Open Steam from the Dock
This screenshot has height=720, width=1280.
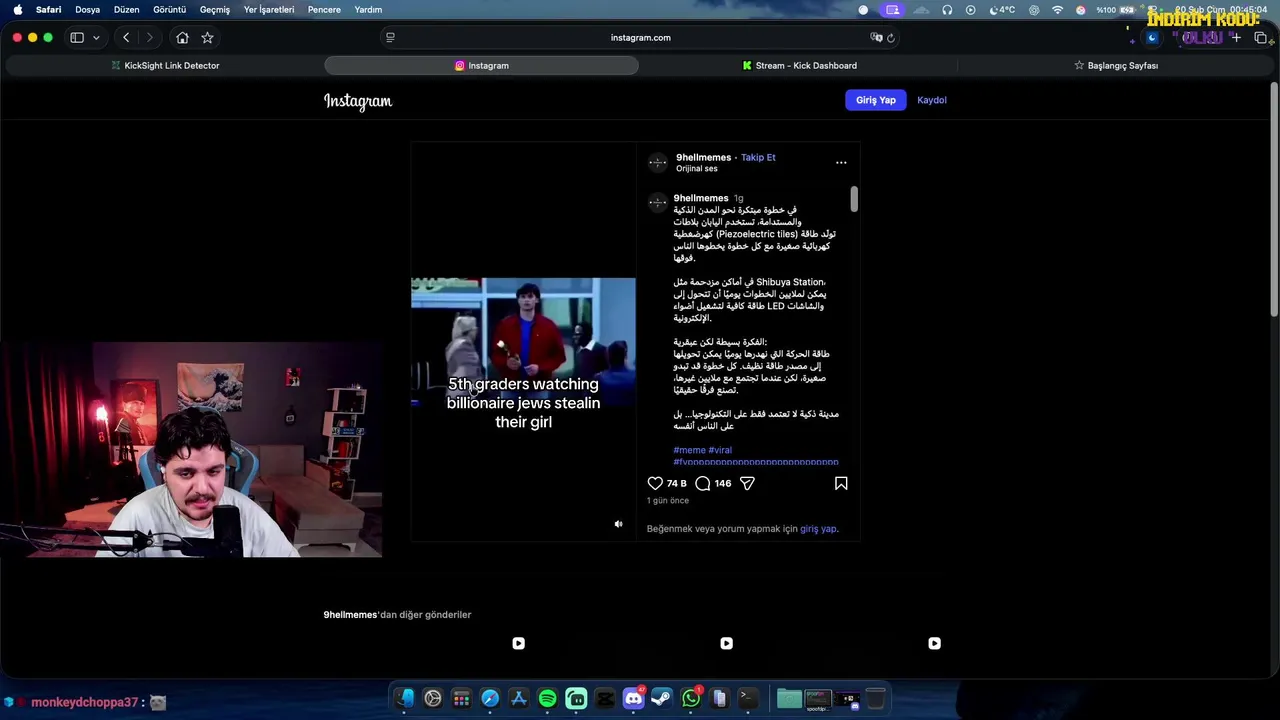(662, 699)
